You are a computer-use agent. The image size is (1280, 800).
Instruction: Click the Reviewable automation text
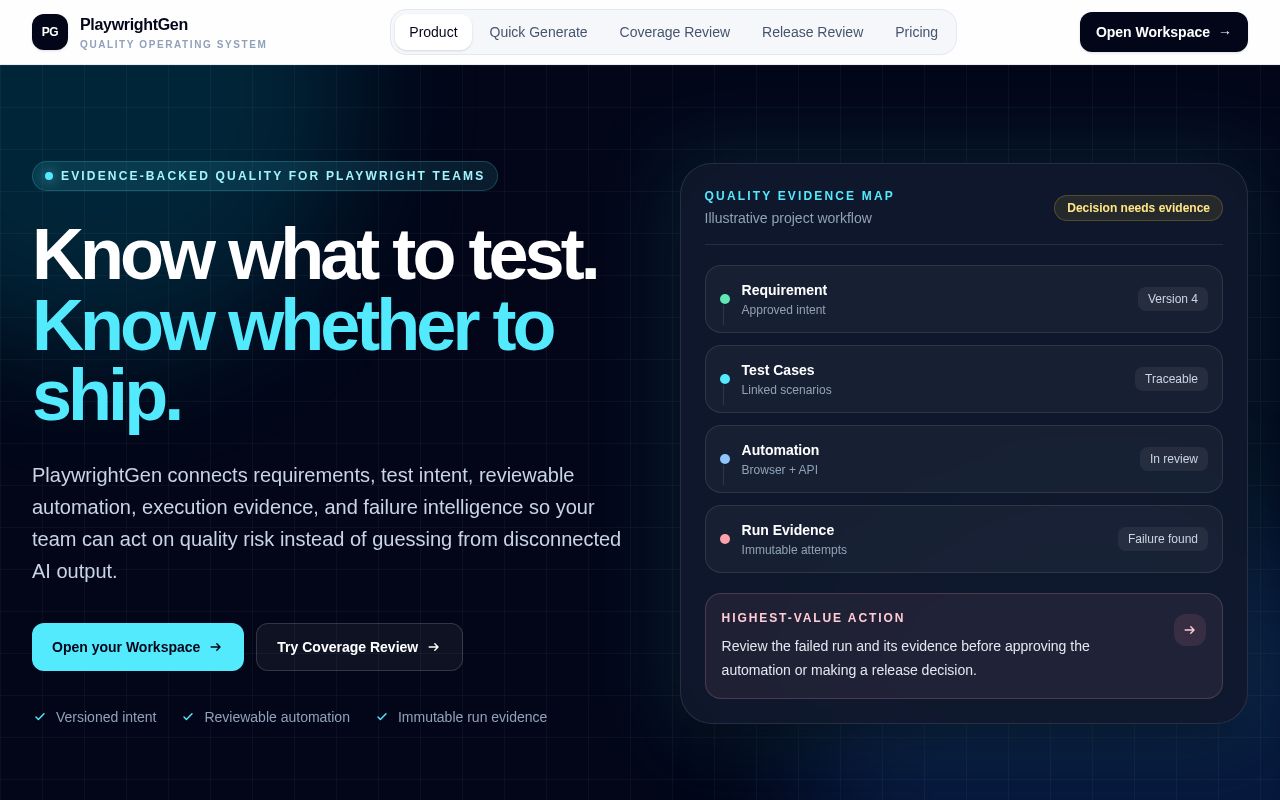point(277,717)
